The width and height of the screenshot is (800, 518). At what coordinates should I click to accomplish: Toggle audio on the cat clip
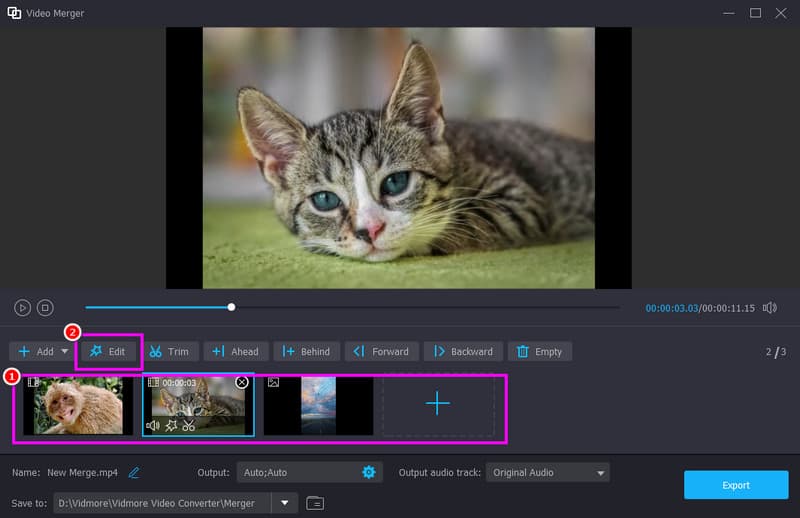pos(153,425)
